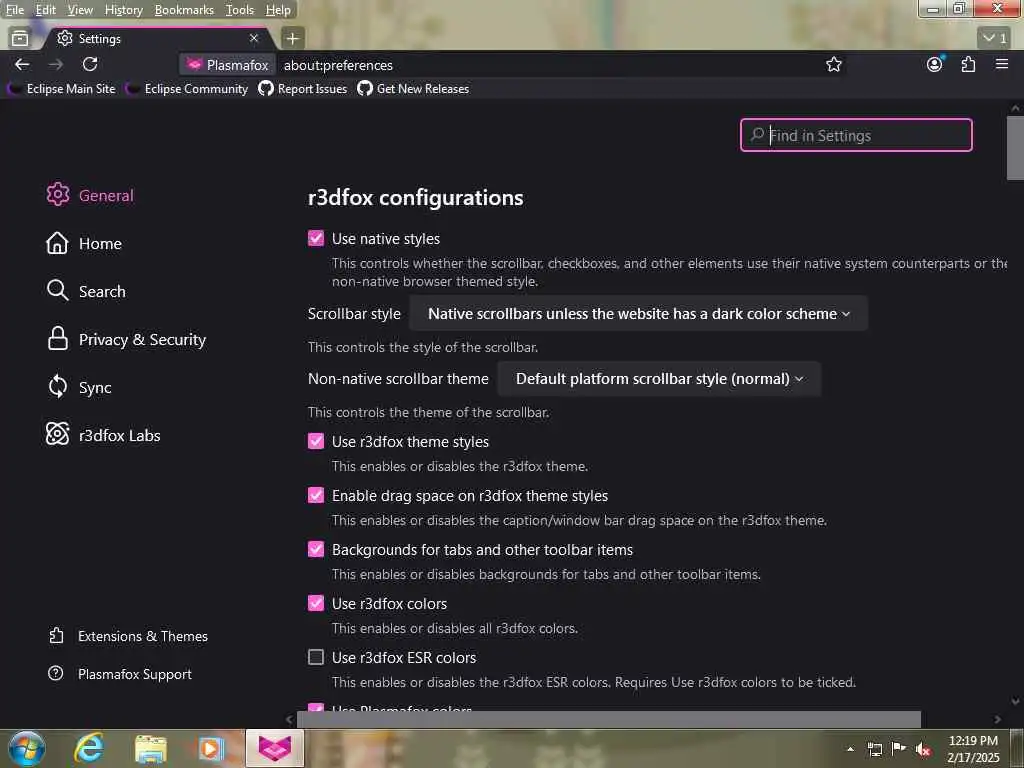Open the hamburger application menu
The image size is (1024, 768).
click(1002, 64)
